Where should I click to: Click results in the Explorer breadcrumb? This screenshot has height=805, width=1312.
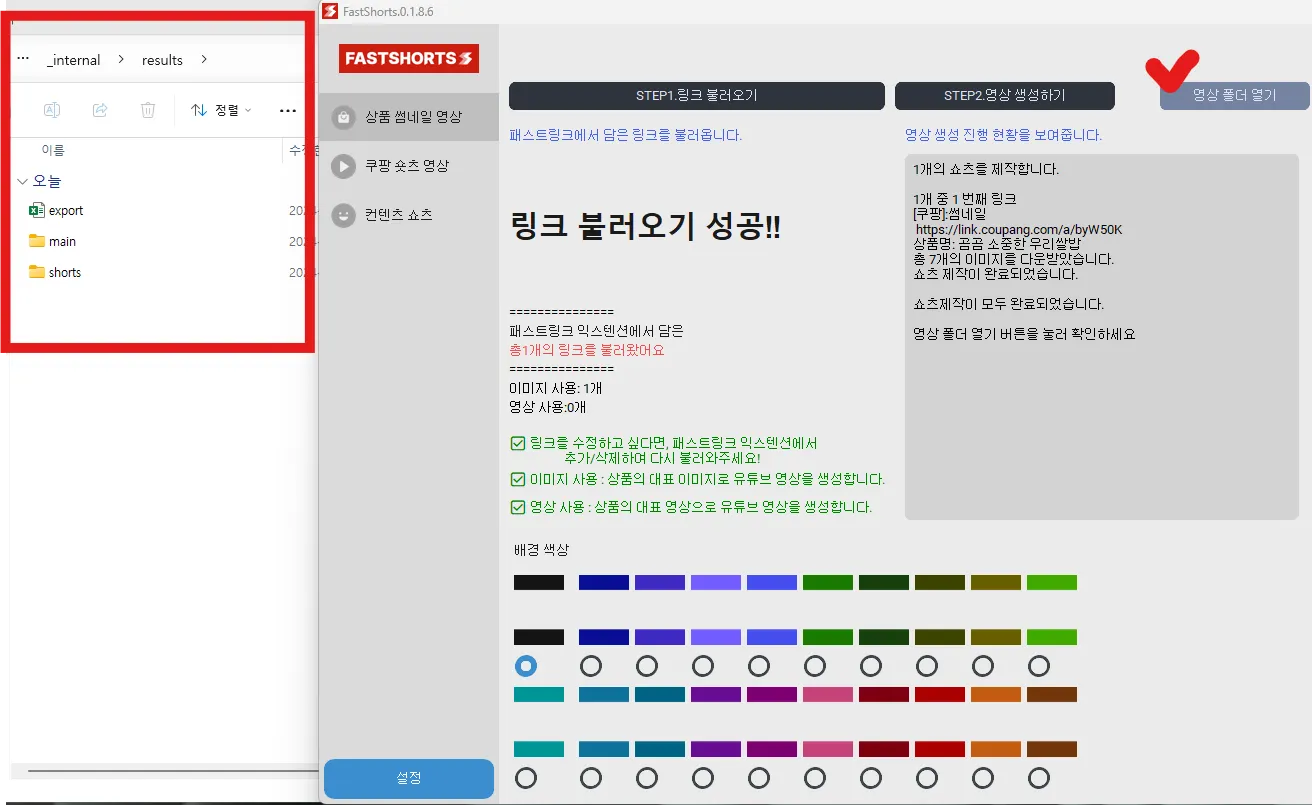[x=162, y=60]
